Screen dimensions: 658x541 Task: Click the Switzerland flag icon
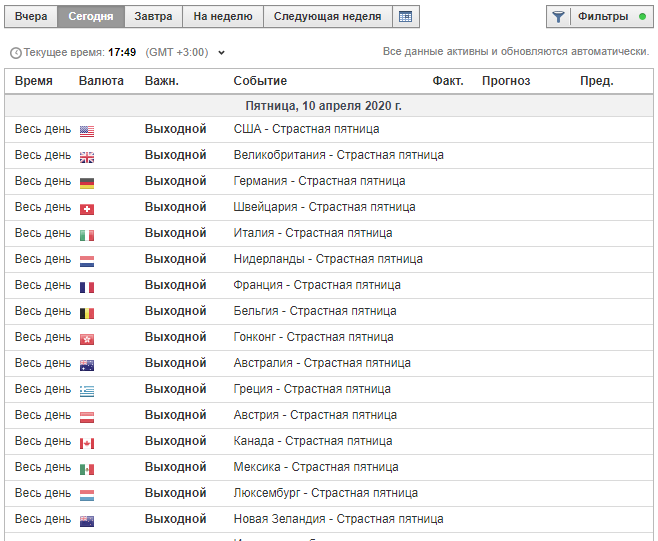pos(87,209)
